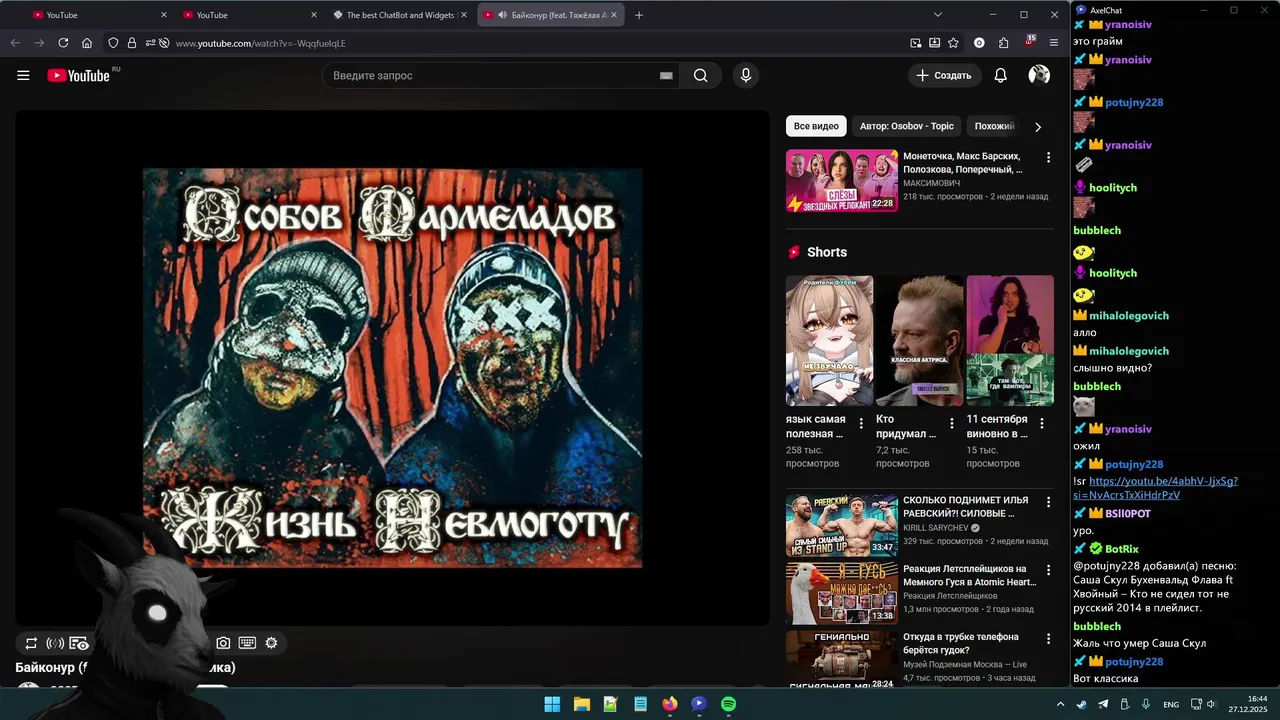Open the on-screen keyboard in the search box
Image resolution: width=1280 pixels, height=720 pixels.
click(666, 76)
